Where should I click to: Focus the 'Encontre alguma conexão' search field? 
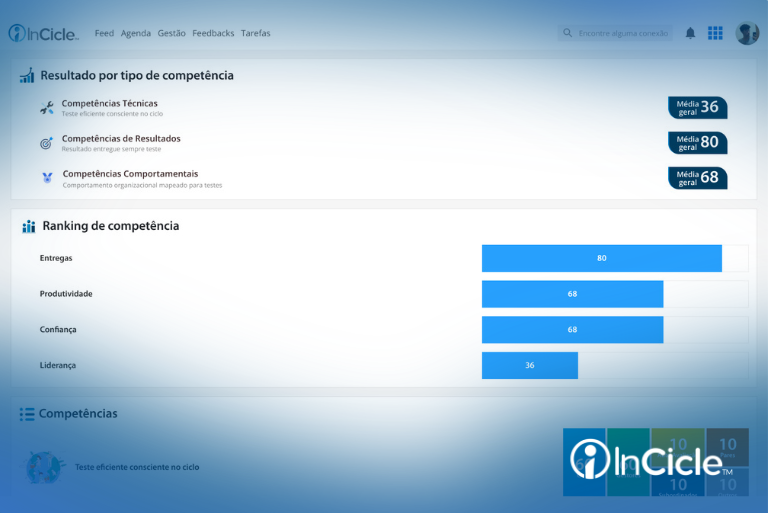615,33
